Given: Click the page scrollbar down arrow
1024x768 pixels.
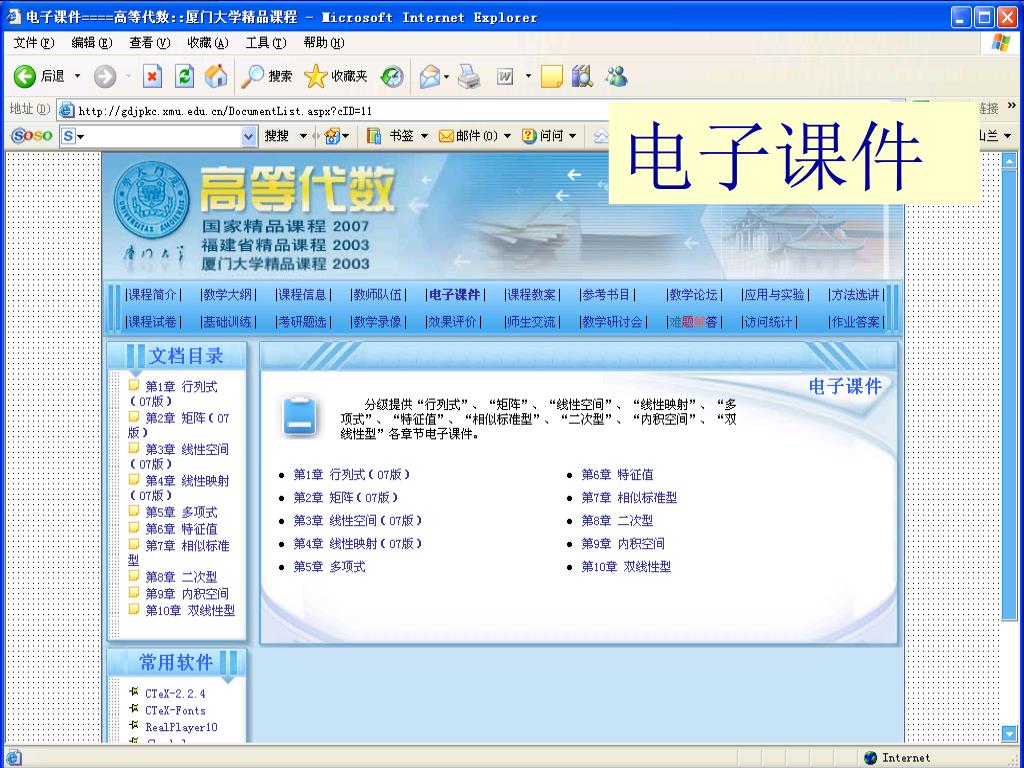Looking at the screenshot, I should (x=1009, y=733).
